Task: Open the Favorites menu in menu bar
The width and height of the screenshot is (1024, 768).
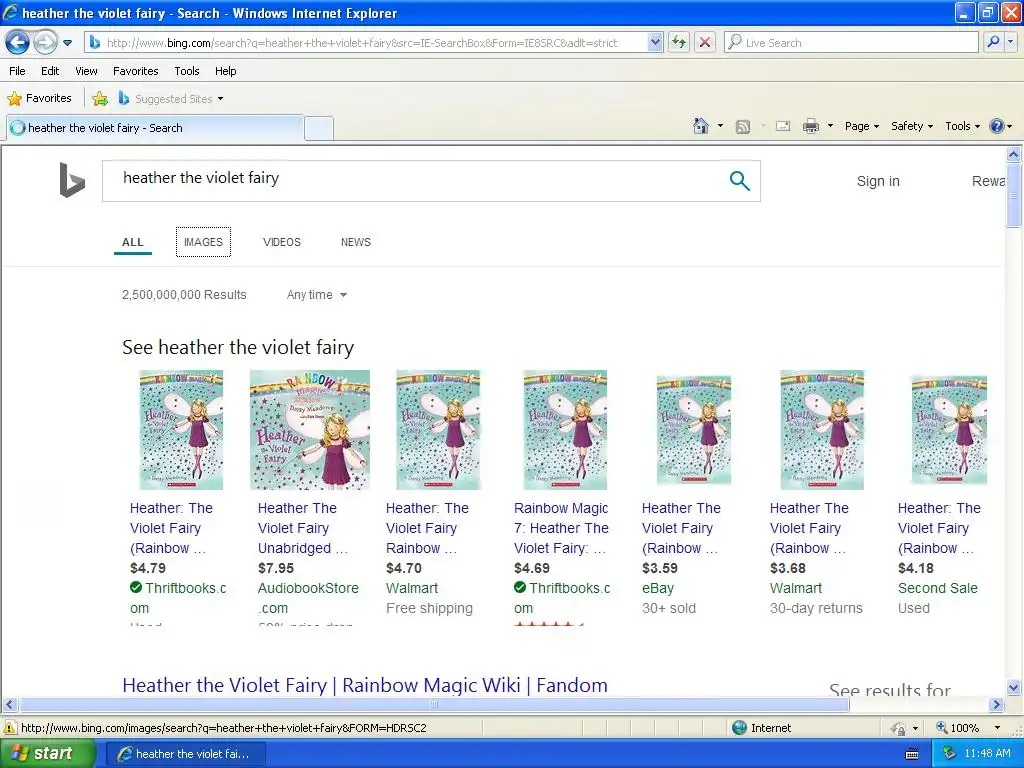Action: (x=135, y=71)
